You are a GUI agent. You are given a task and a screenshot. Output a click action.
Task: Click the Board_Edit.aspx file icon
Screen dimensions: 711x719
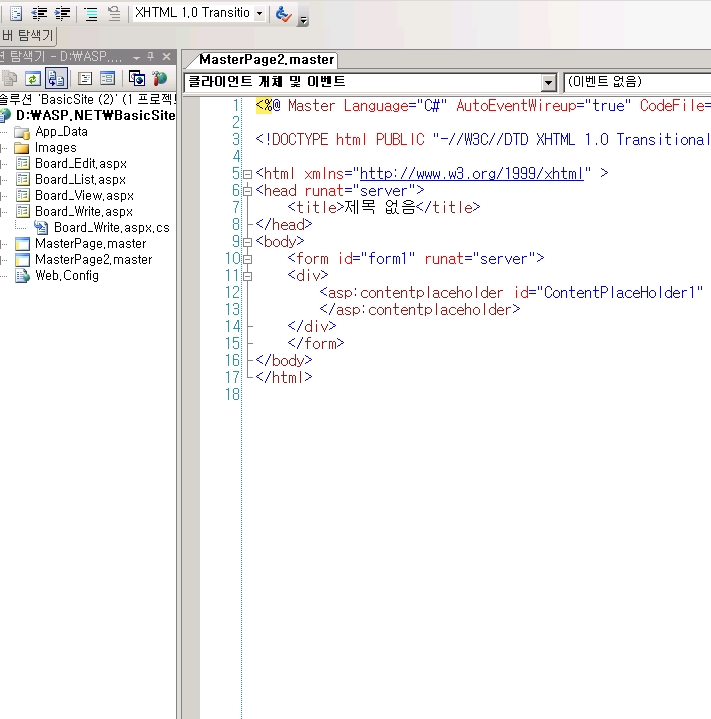pyautogui.click(x=22, y=164)
